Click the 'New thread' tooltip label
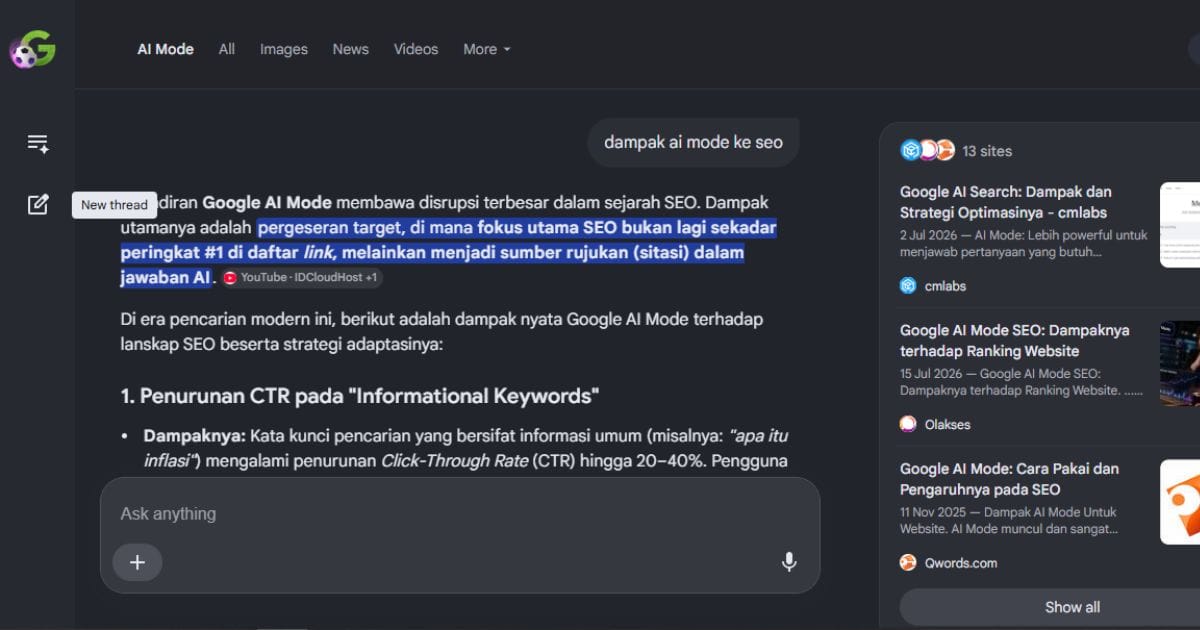Image resolution: width=1200 pixels, height=630 pixels. pyautogui.click(x=114, y=205)
